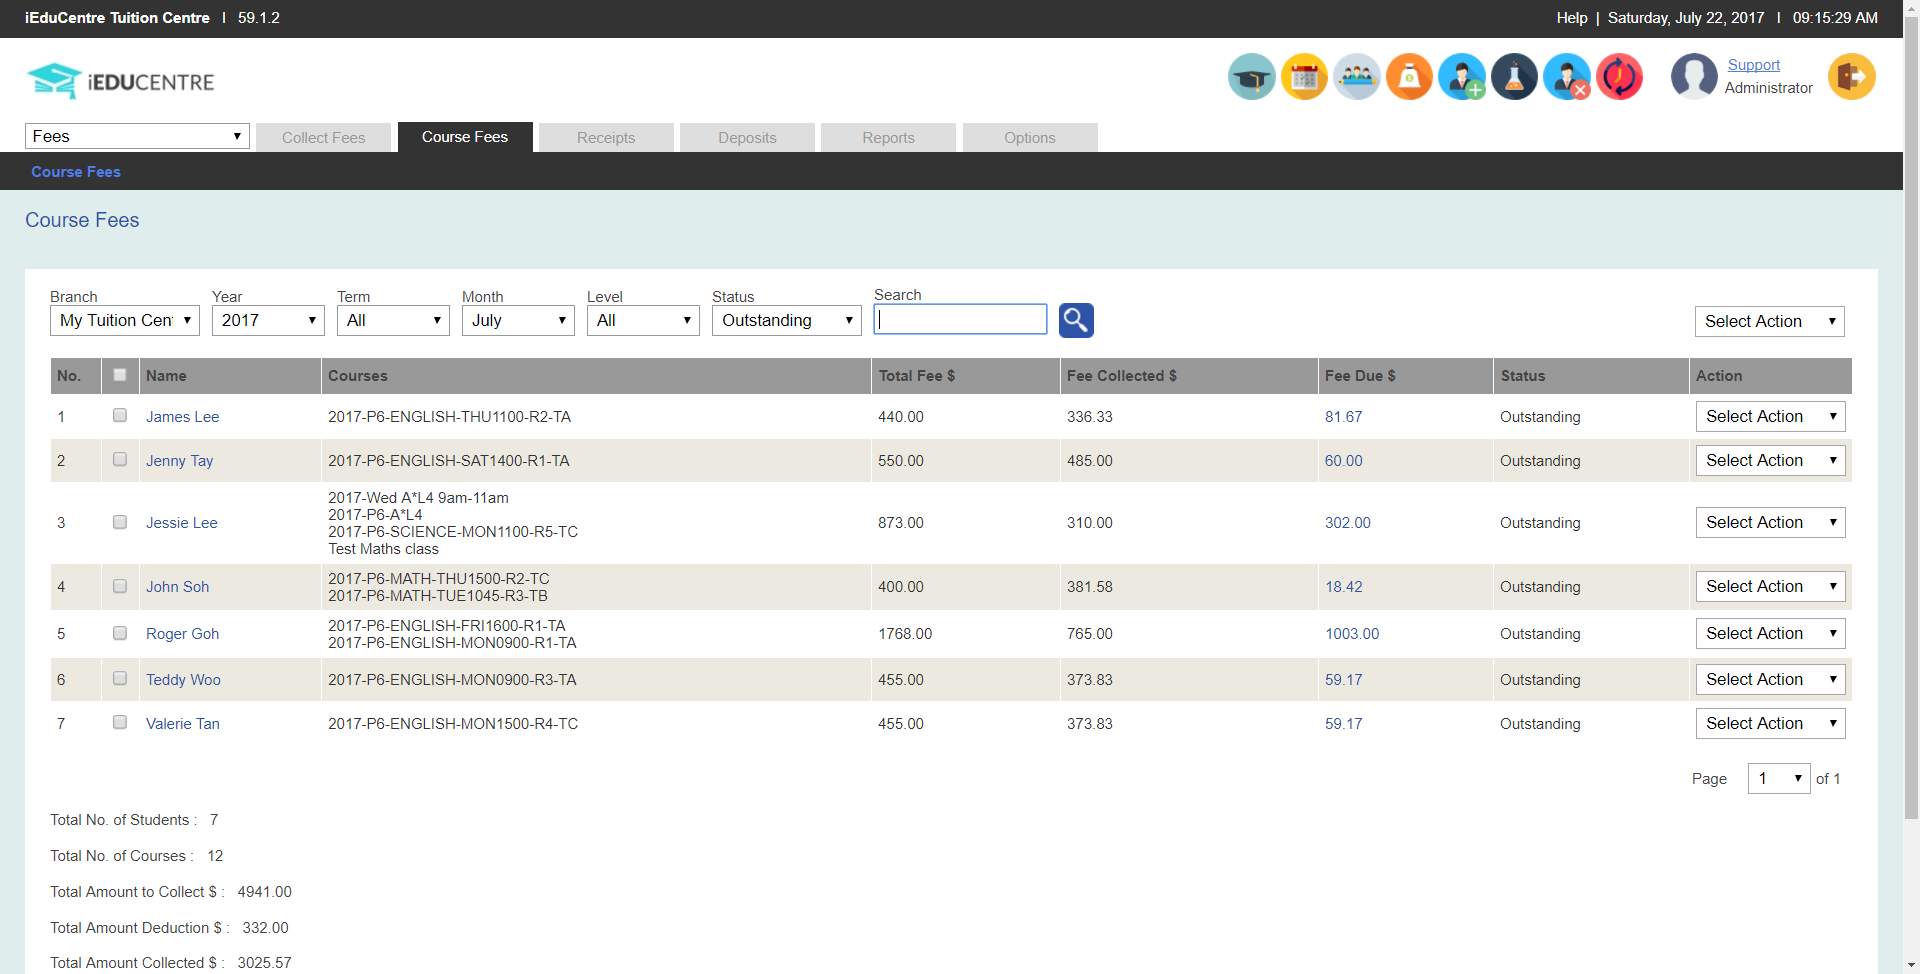Tick the checkbox for James Lee
This screenshot has height=974, width=1920.
point(120,415)
